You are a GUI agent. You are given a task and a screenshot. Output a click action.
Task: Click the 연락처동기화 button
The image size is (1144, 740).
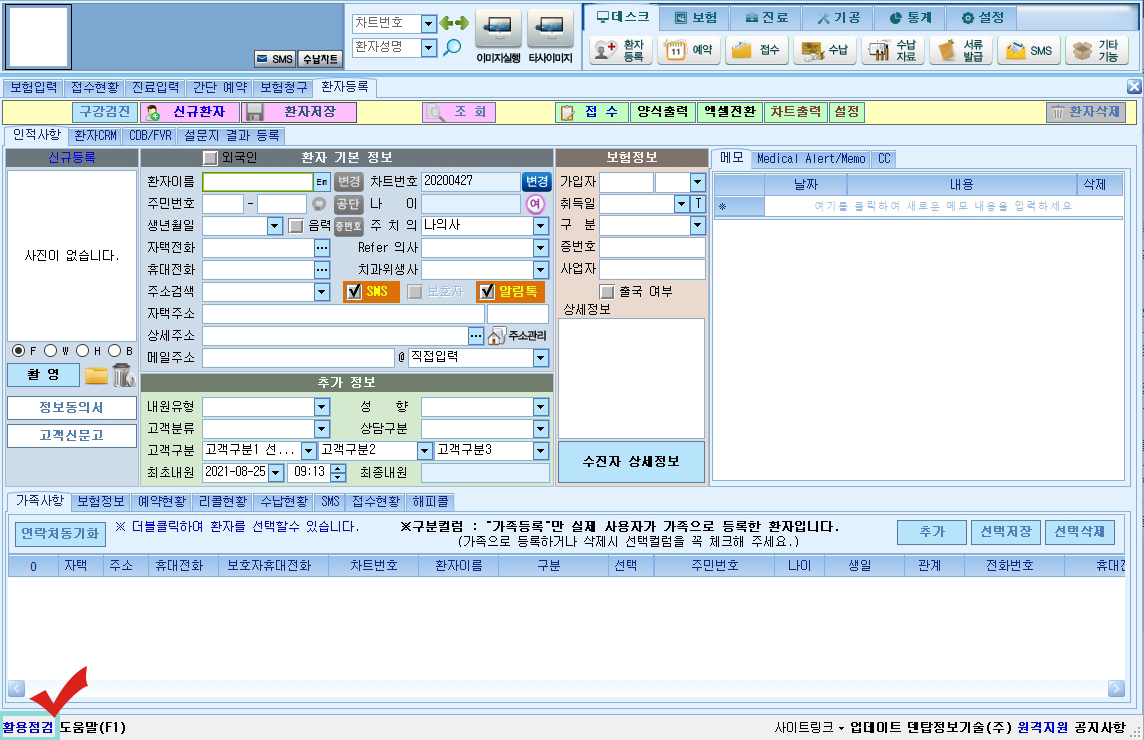click(60, 533)
